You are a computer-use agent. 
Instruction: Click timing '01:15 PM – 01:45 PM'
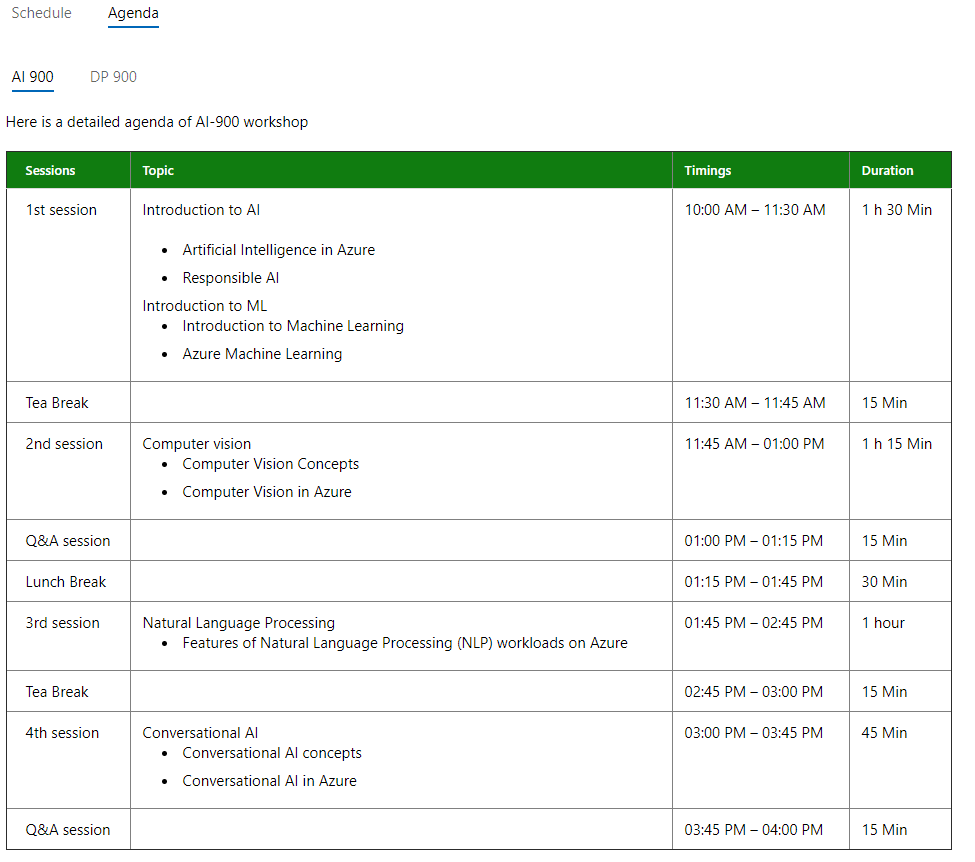pos(754,582)
